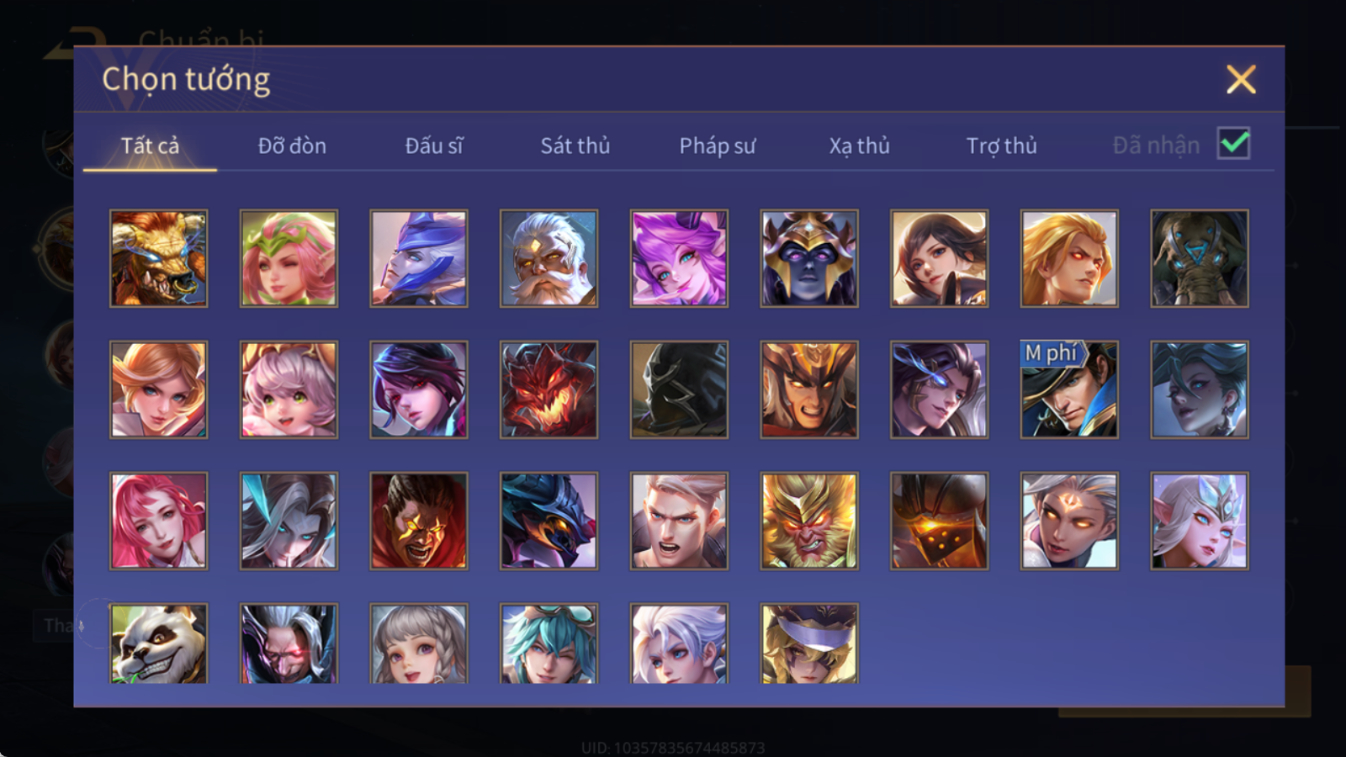1346x757 pixels.
Task: Uncheck the Đã nhận checkbox
Action: click(1233, 144)
